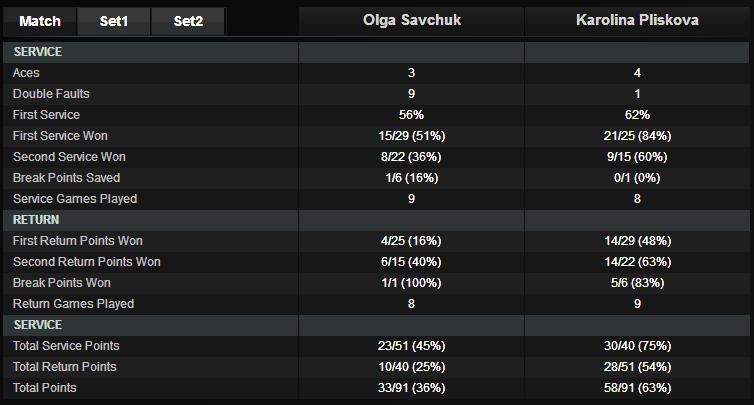Select the Total Points row label
The image size is (754, 405).
pos(45,388)
